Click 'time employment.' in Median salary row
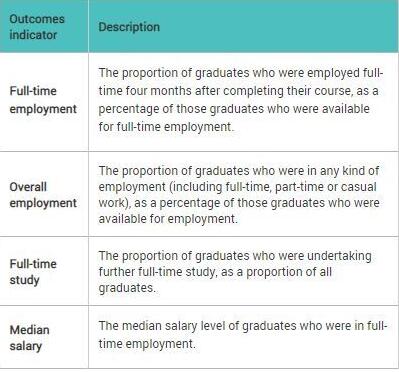 (x=147, y=344)
